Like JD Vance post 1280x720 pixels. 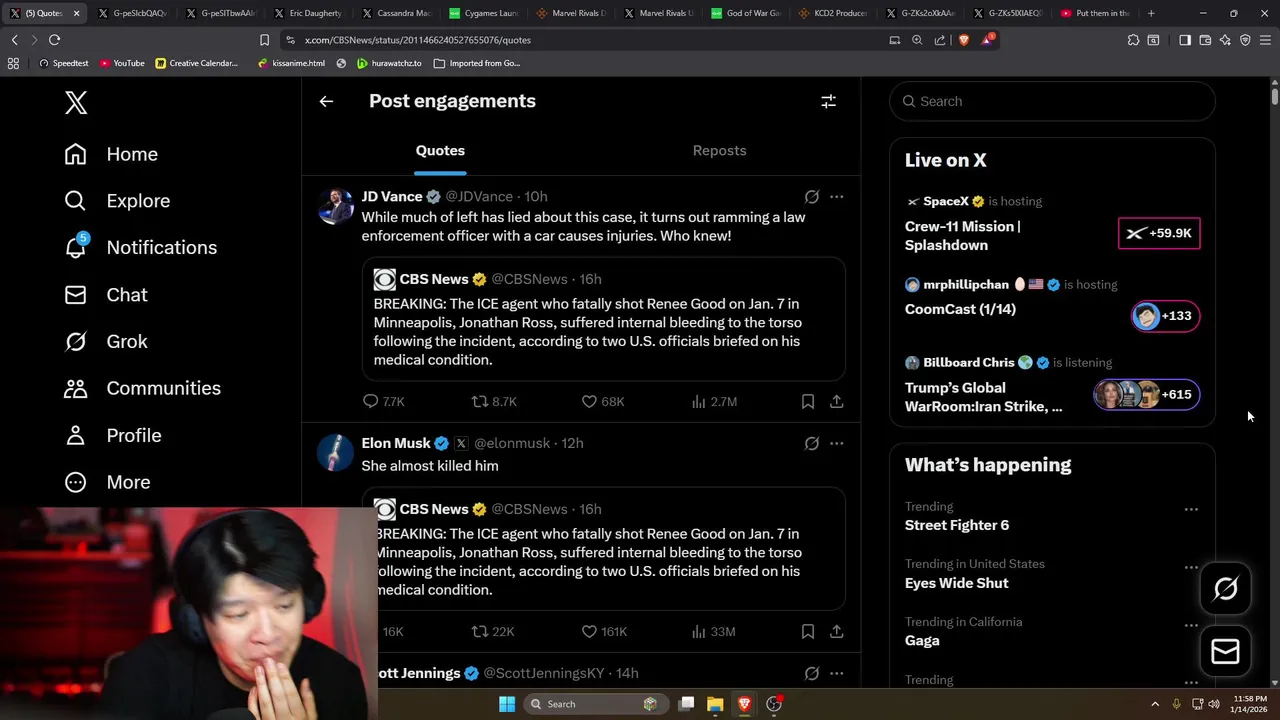[603, 401]
